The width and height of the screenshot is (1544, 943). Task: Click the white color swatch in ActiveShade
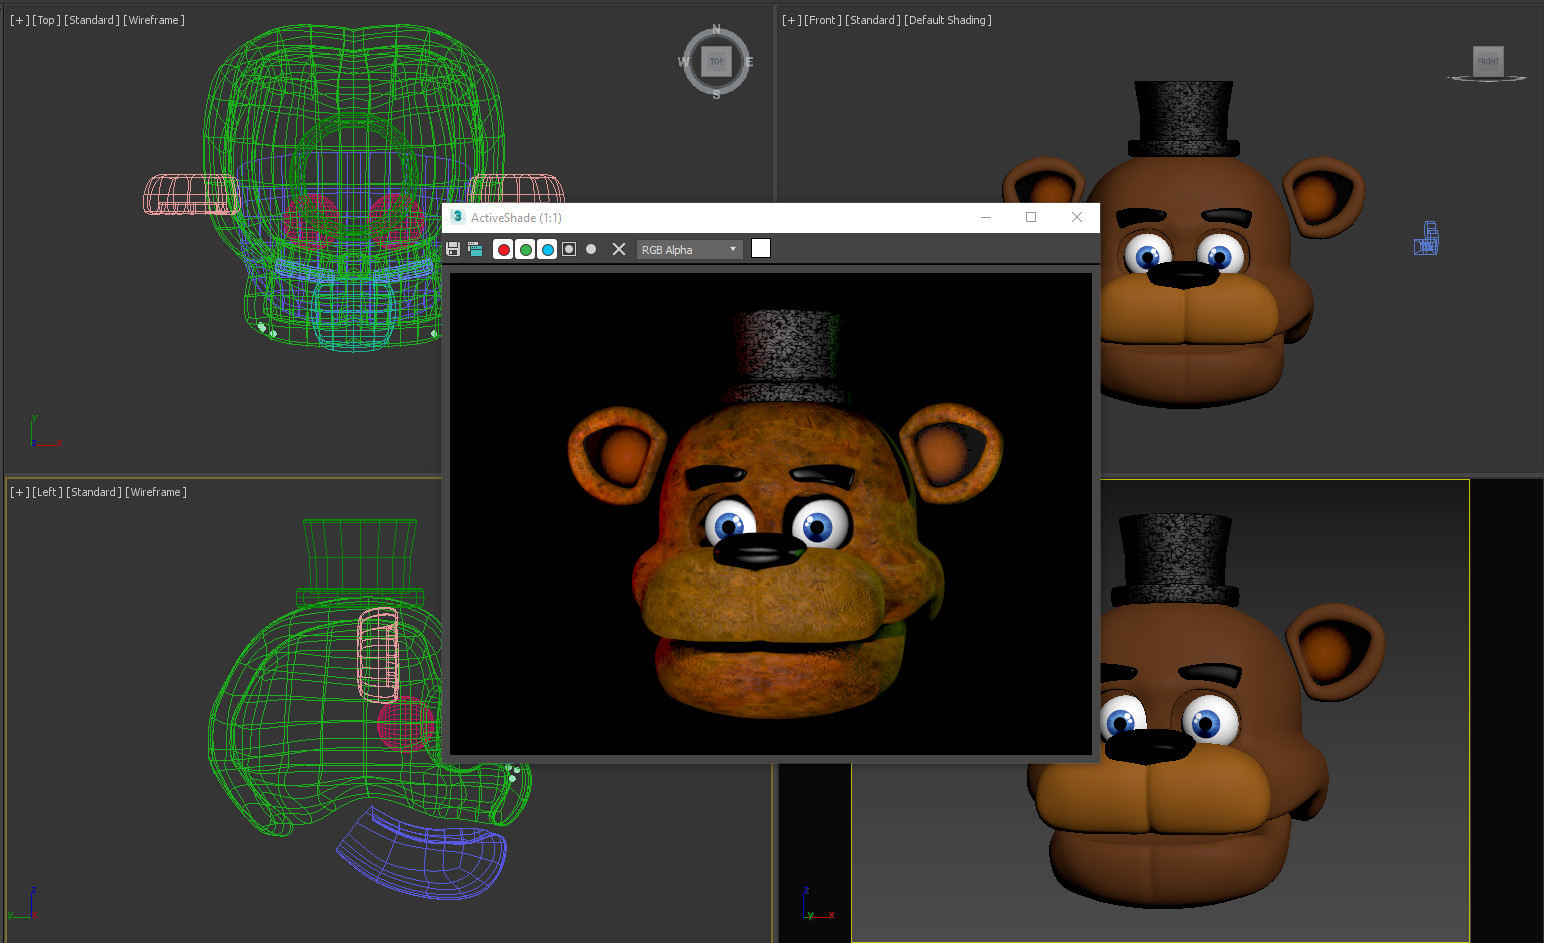761,248
